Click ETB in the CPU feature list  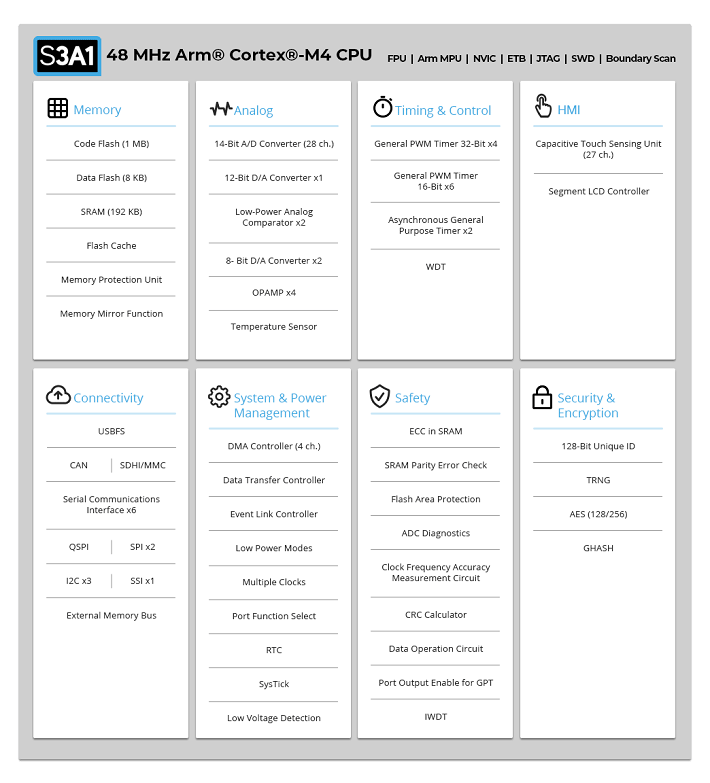tap(516, 58)
